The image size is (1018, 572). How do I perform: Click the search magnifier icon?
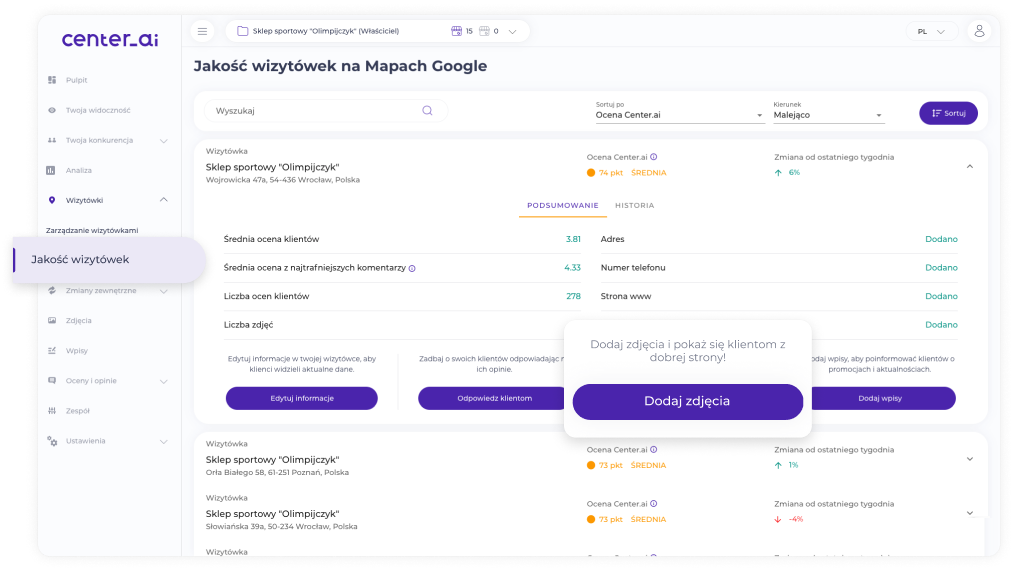click(427, 111)
